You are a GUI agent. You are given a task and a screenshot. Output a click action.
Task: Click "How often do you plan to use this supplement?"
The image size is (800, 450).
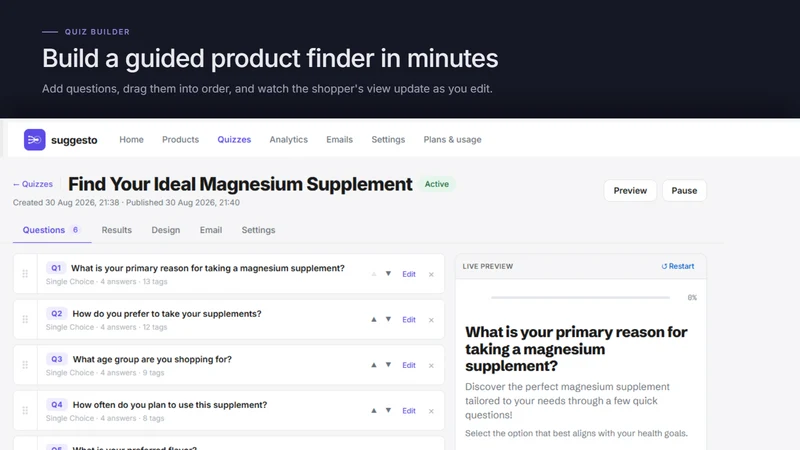click(170, 404)
